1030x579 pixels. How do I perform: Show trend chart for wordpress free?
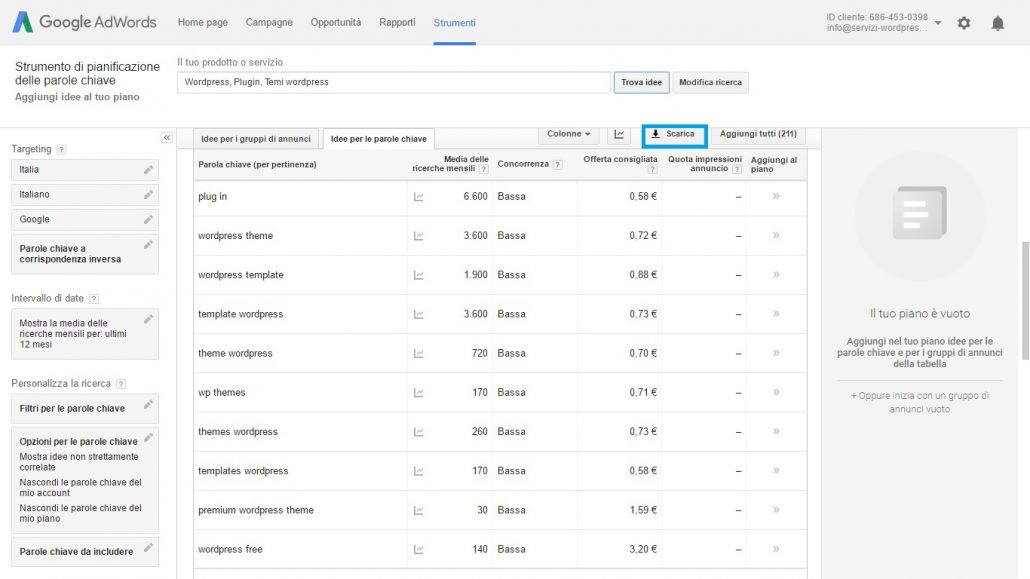[418, 549]
